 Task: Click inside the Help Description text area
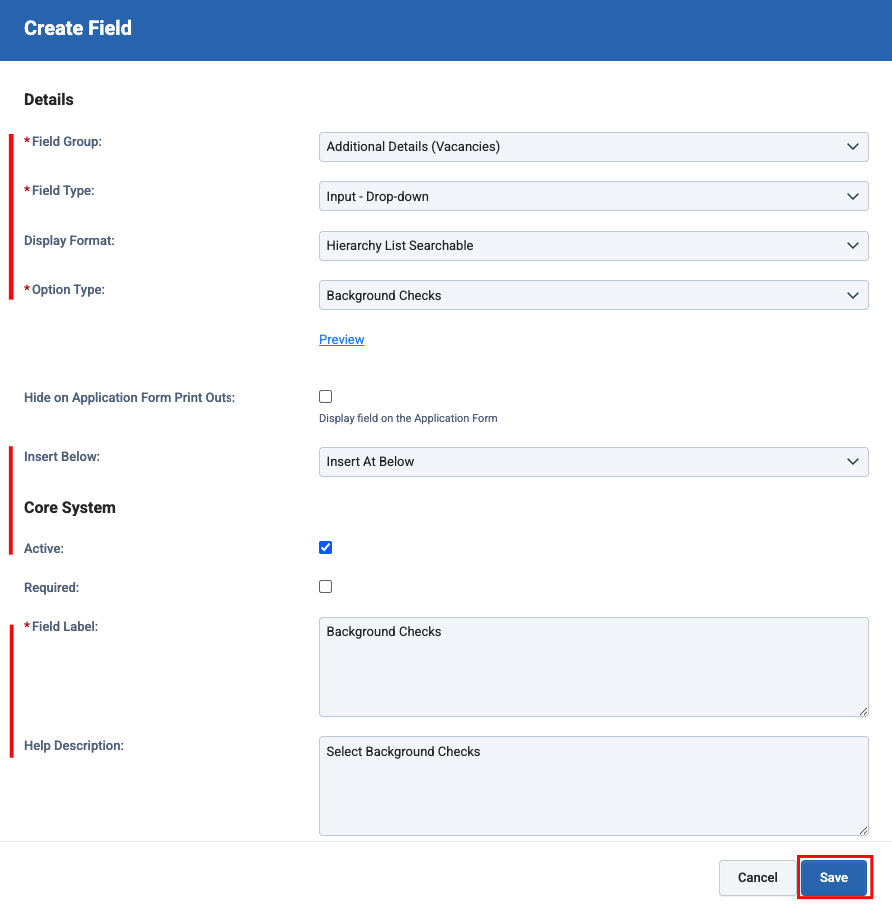point(593,785)
